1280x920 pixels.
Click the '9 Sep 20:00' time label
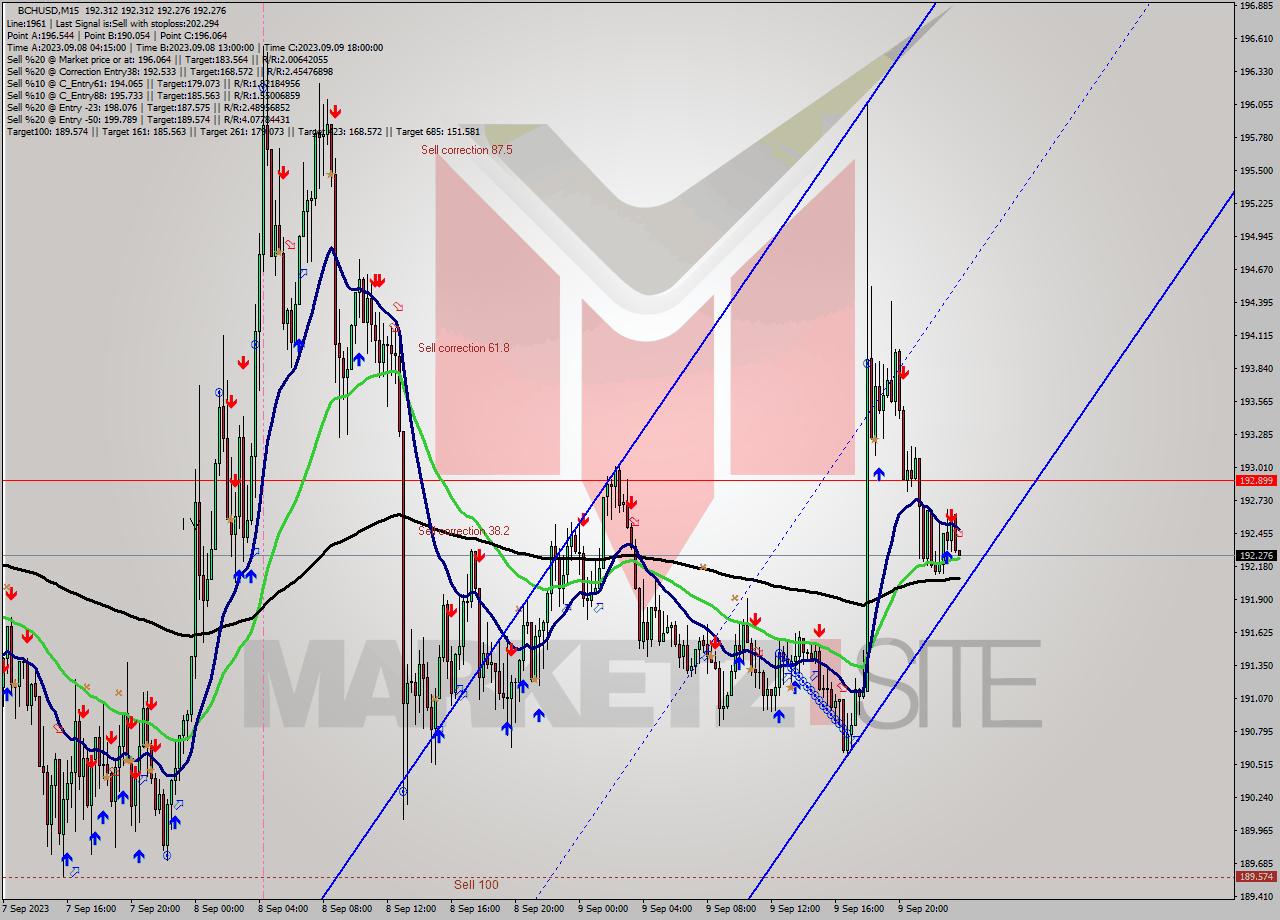[x=924, y=910]
